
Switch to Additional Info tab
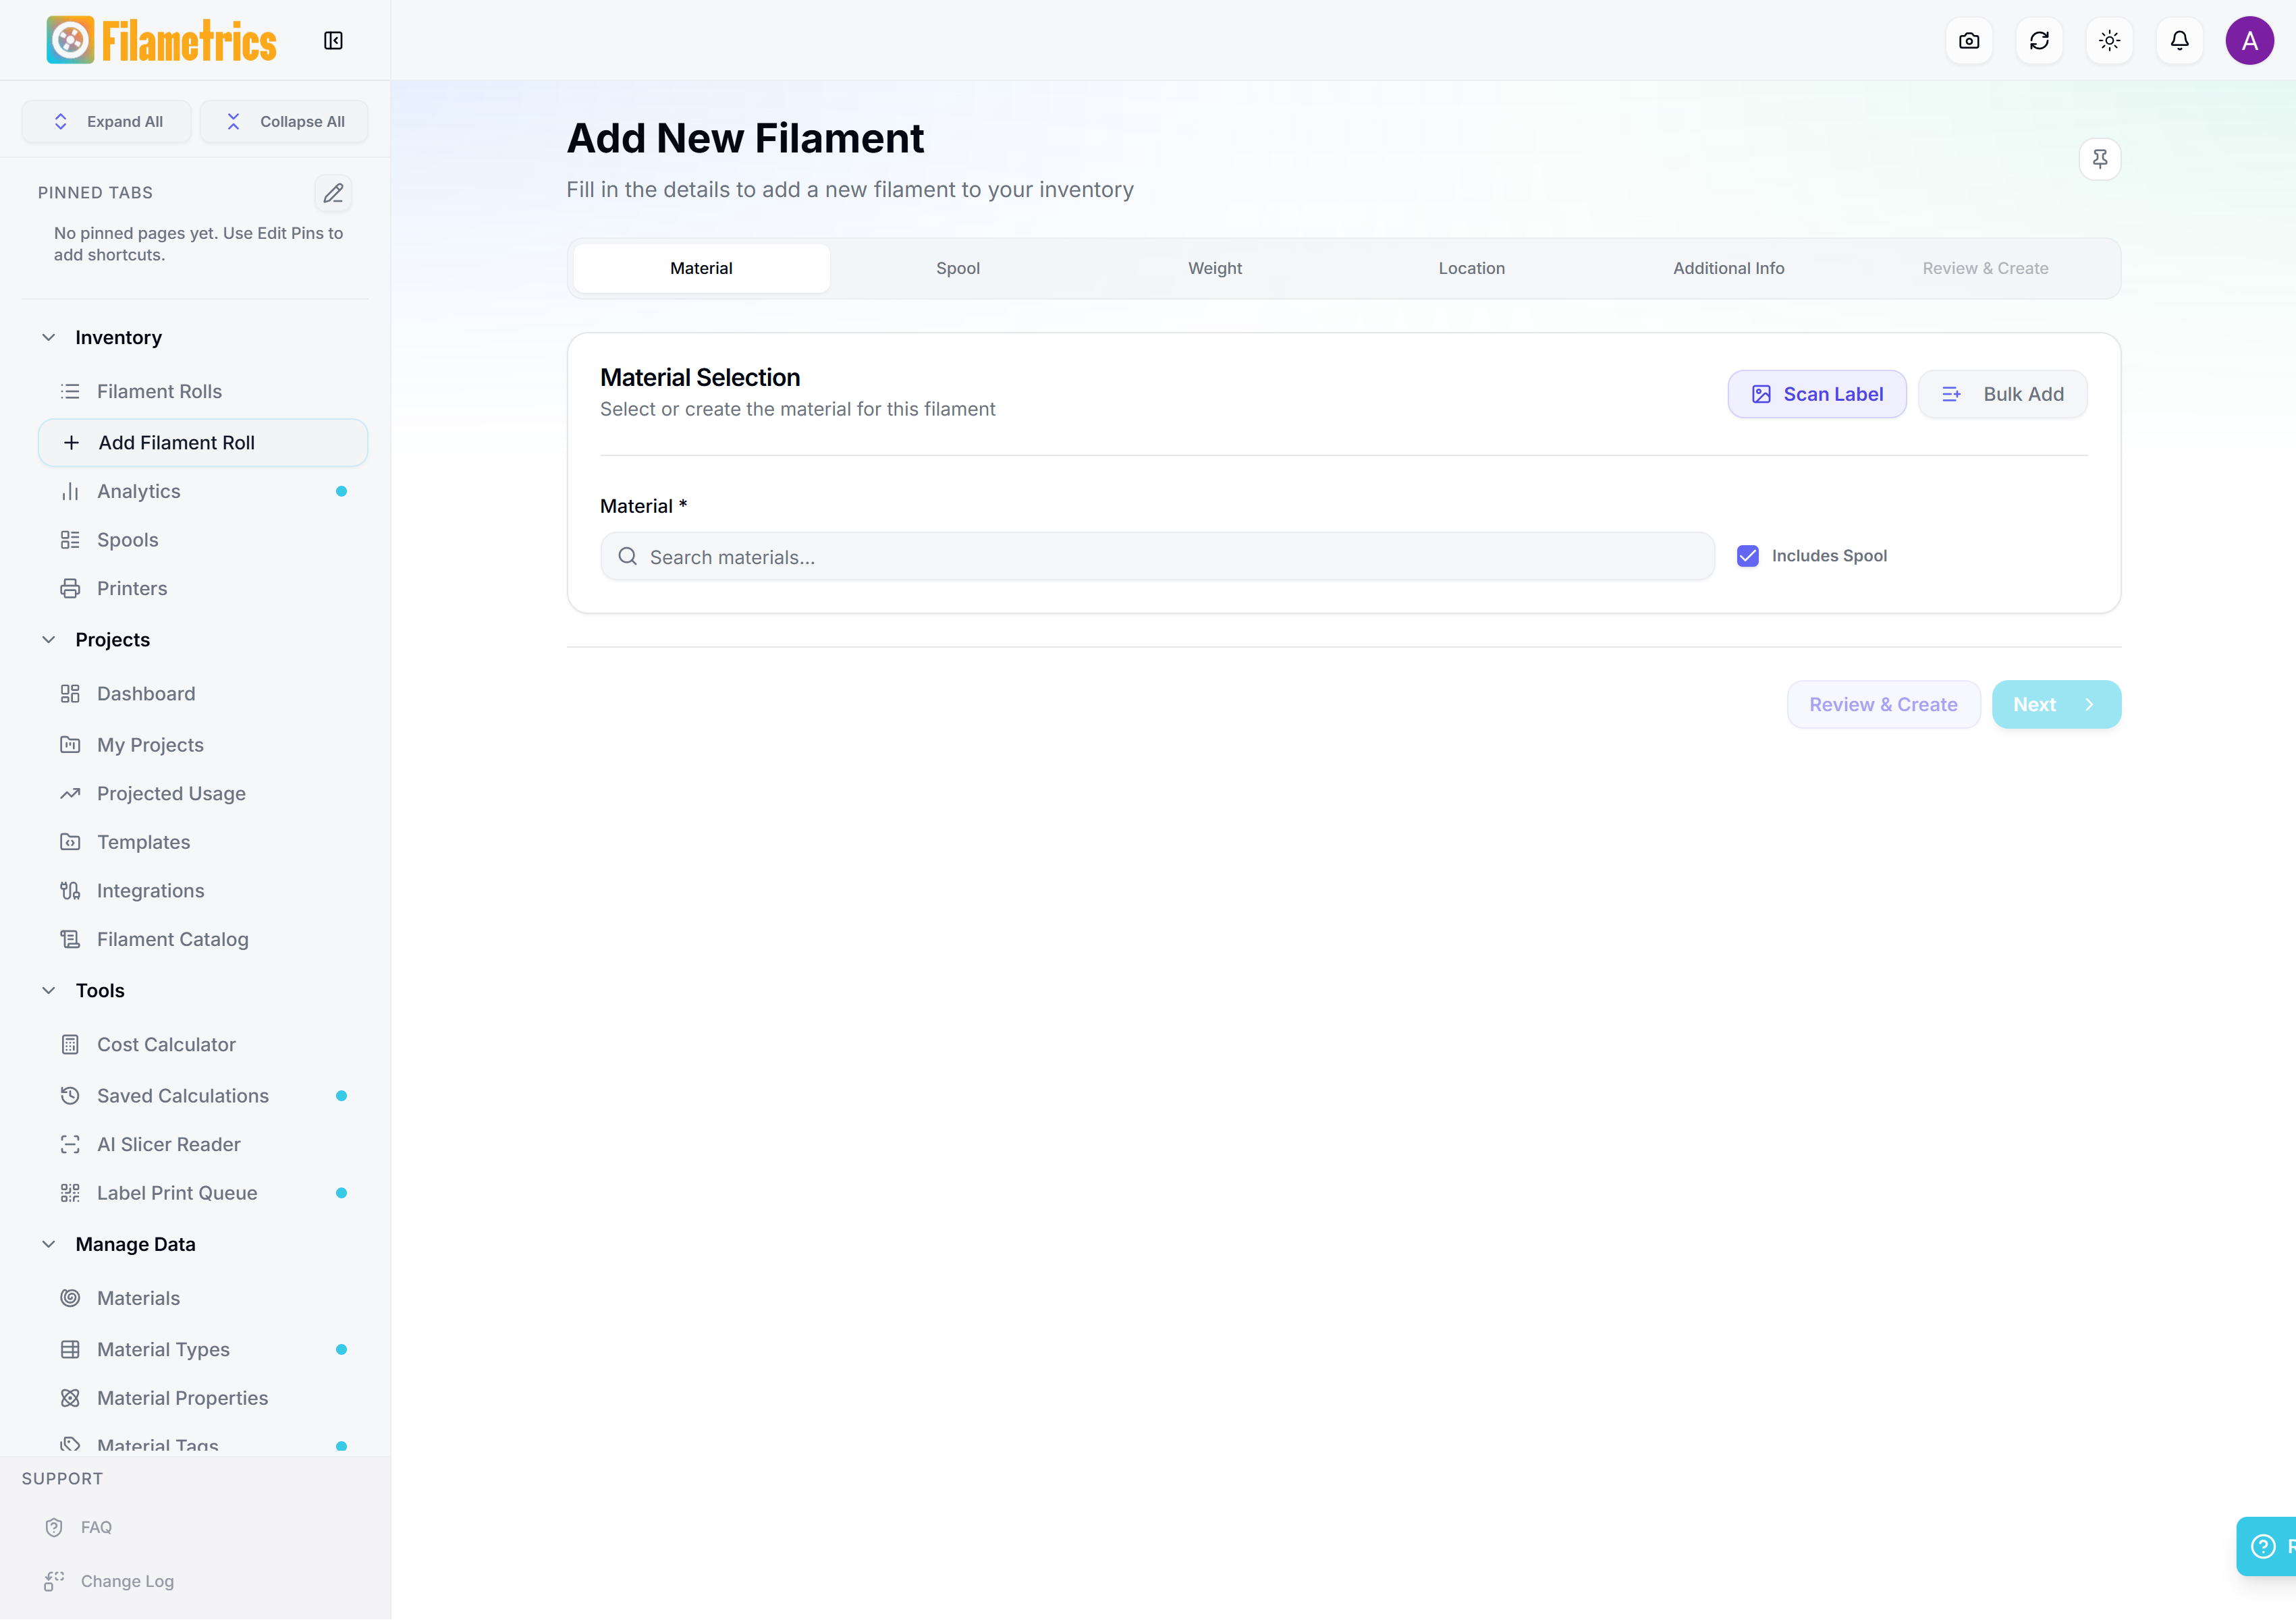tap(1728, 268)
